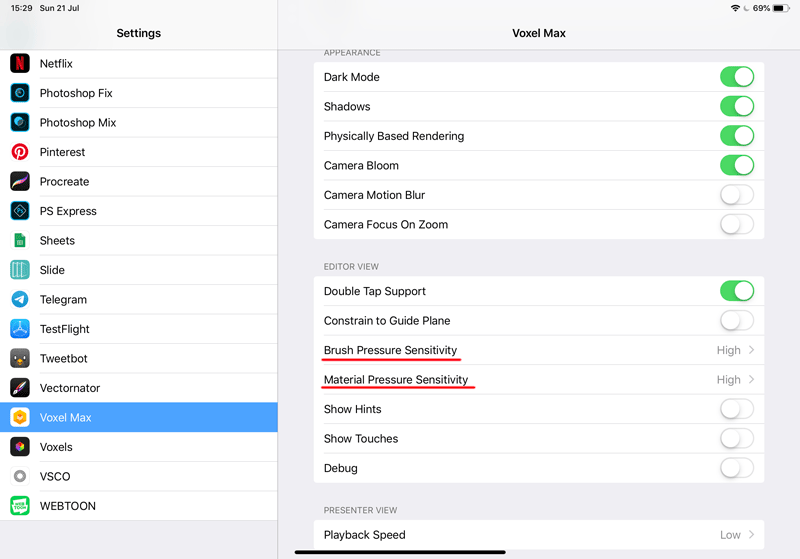Open Brush Pressure Sensitivity chevron
800x559 pixels.
pyautogui.click(x=752, y=350)
